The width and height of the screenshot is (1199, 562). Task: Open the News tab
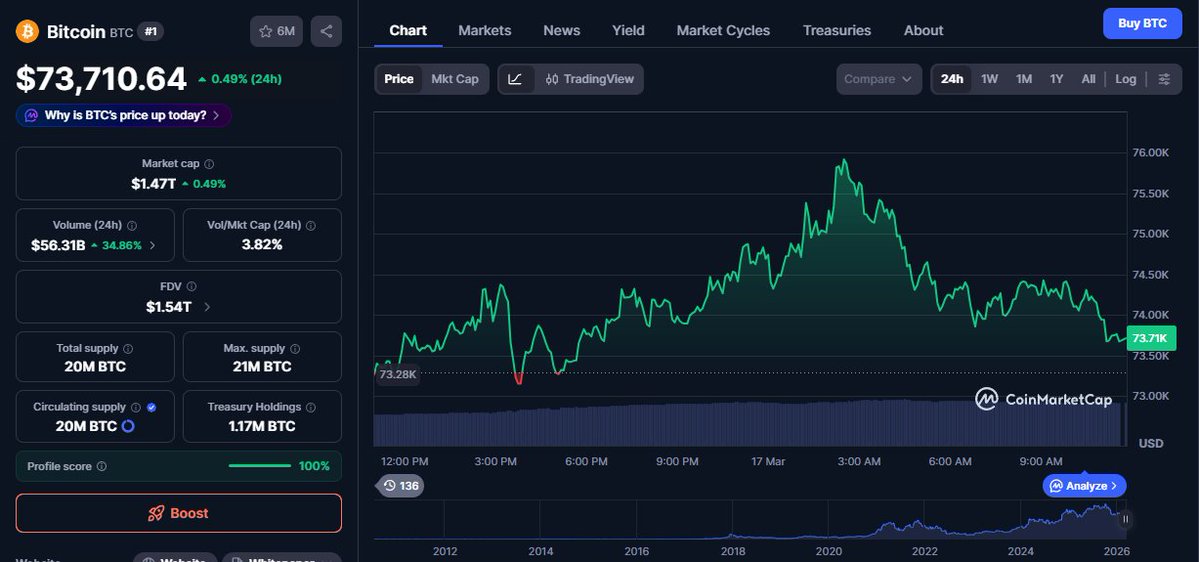click(x=562, y=31)
